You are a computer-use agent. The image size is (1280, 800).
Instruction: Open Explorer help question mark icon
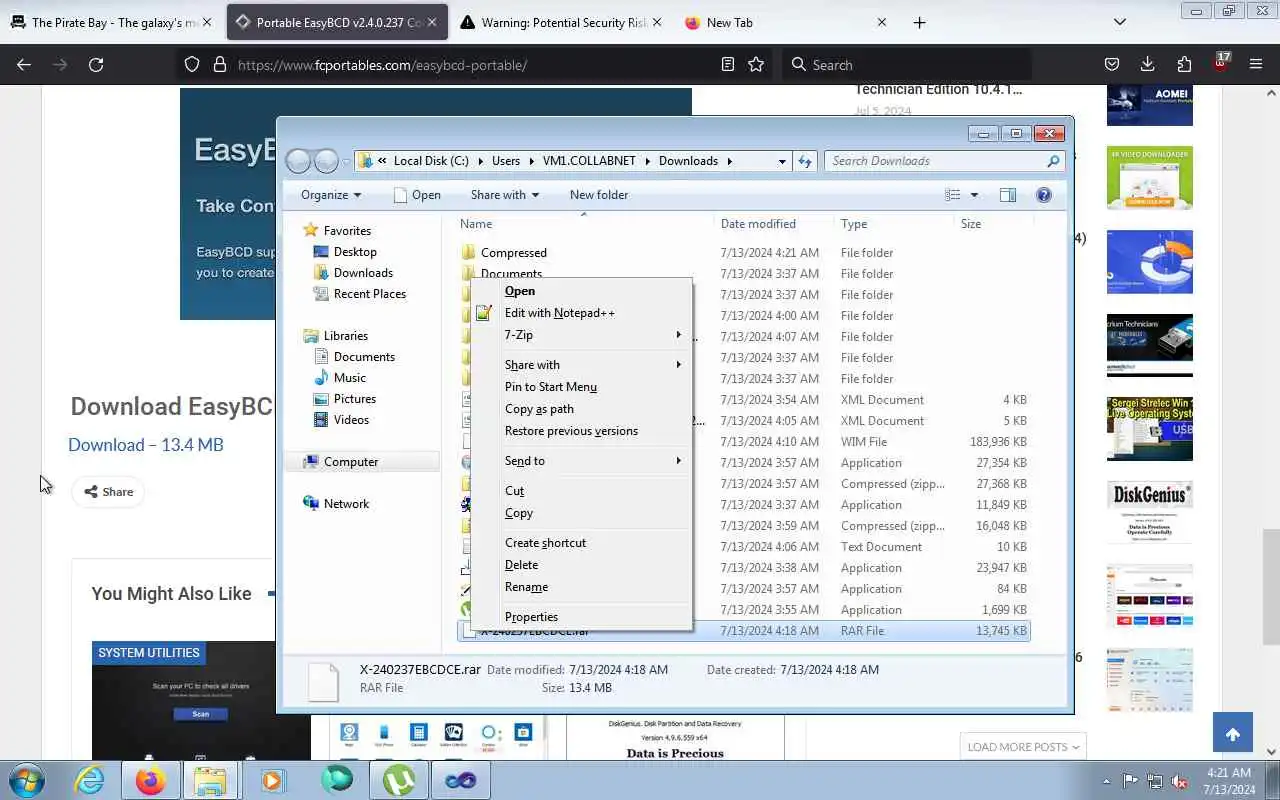(x=1044, y=195)
